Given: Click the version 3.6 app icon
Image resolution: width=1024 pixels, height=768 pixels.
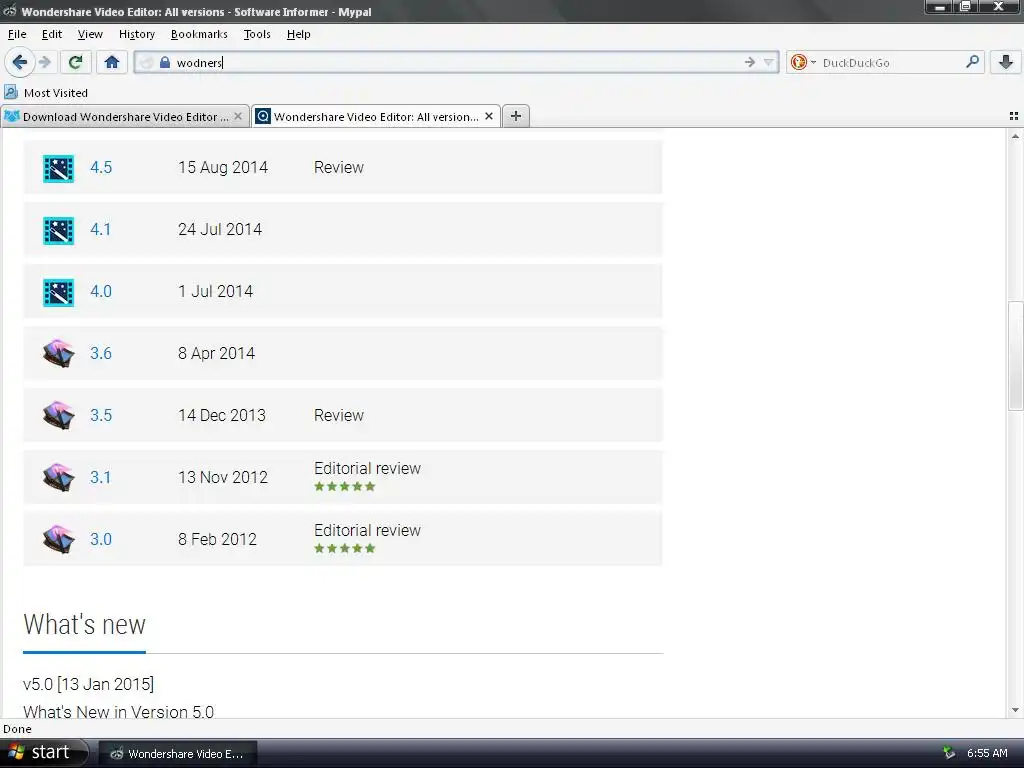Looking at the screenshot, I should point(59,353).
